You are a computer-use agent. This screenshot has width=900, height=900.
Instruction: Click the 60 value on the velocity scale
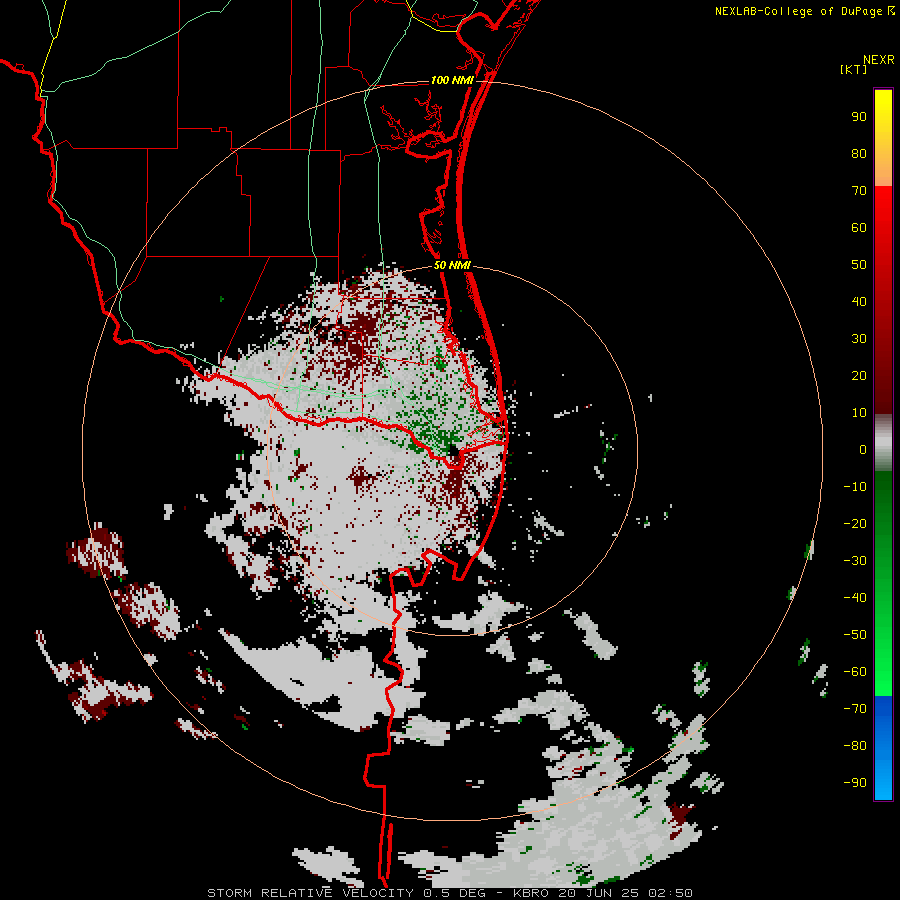(859, 228)
